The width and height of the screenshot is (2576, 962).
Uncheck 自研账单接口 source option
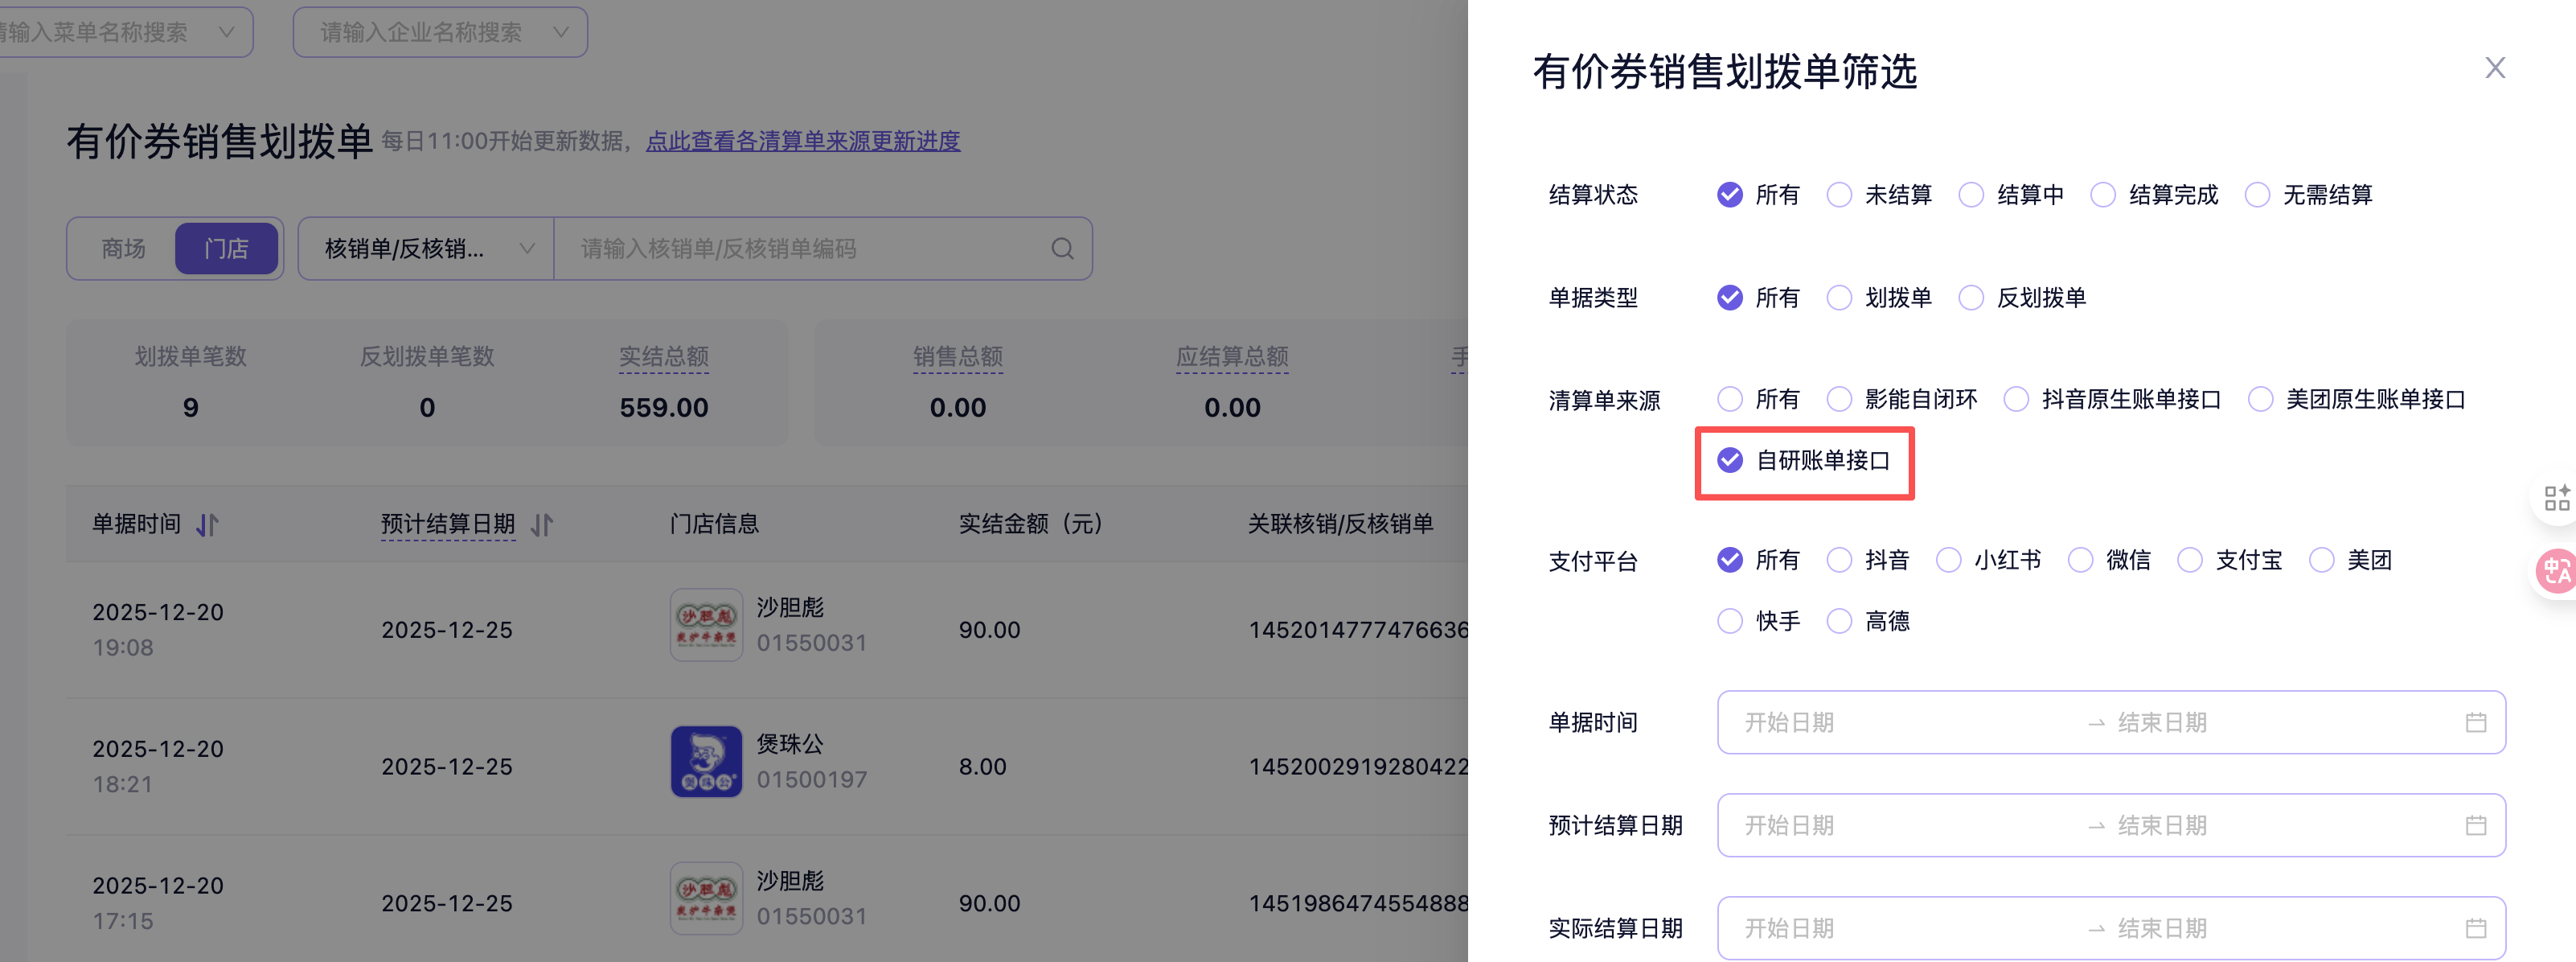tap(1730, 461)
